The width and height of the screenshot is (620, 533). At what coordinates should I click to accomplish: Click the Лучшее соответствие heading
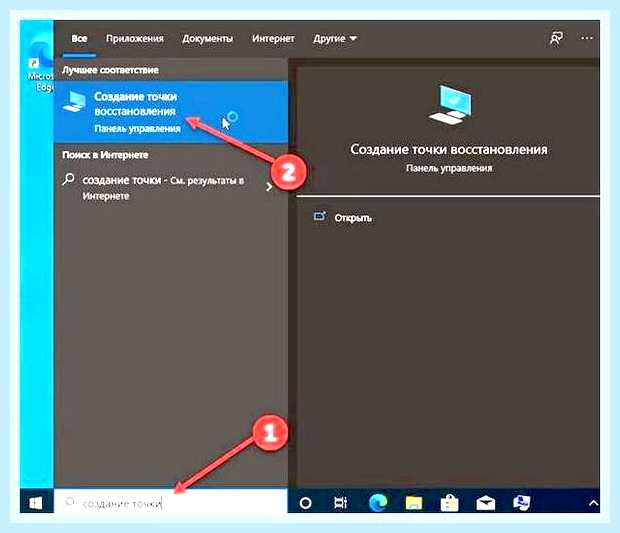110,70
